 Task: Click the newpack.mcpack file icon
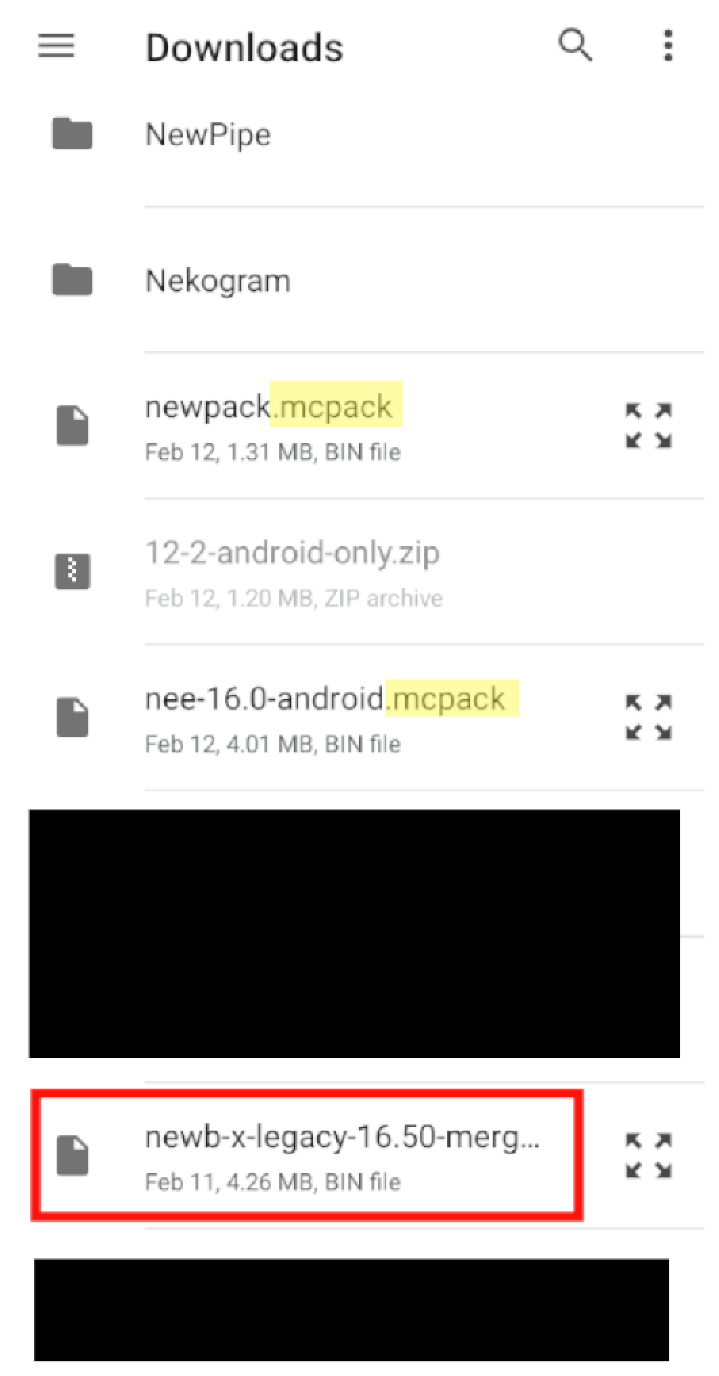pos(72,426)
